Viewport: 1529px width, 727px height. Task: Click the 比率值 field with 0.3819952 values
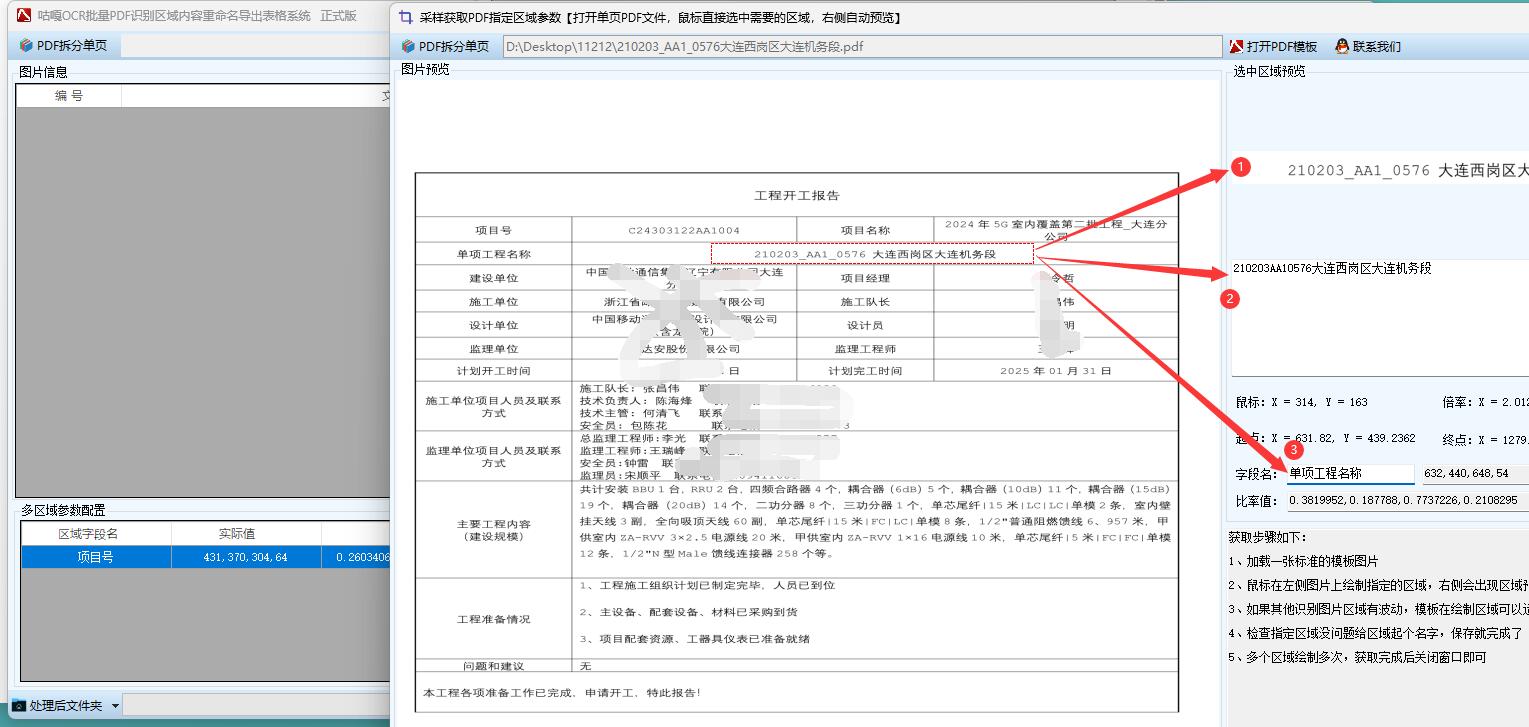tap(1407, 500)
